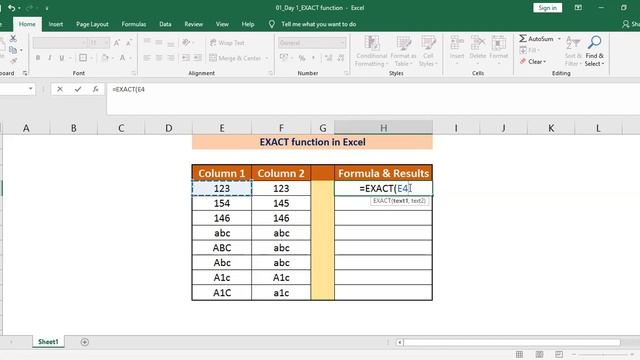
Task: Switch to Page Break Preview icon
Action: 559,354
